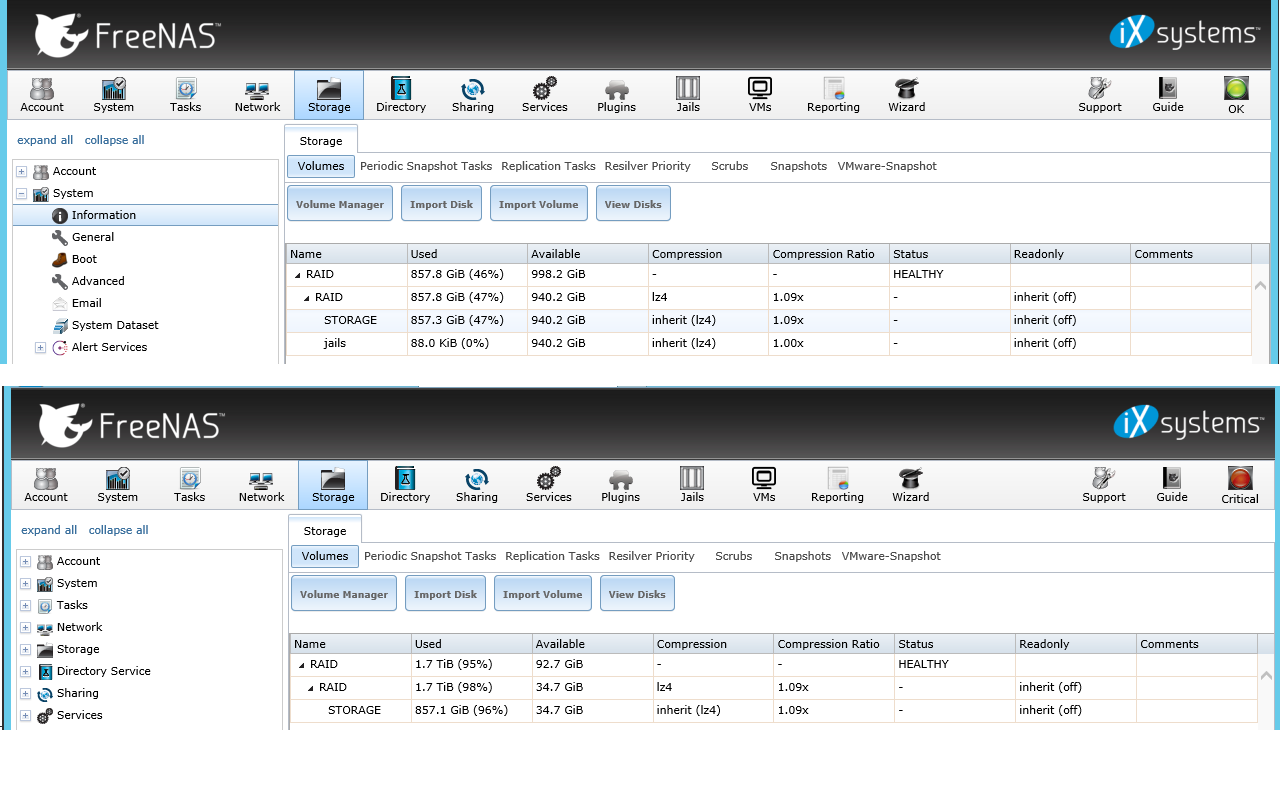The image size is (1280, 795).
Task: Expand Tasks node in lower window tree
Action: pos(26,606)
